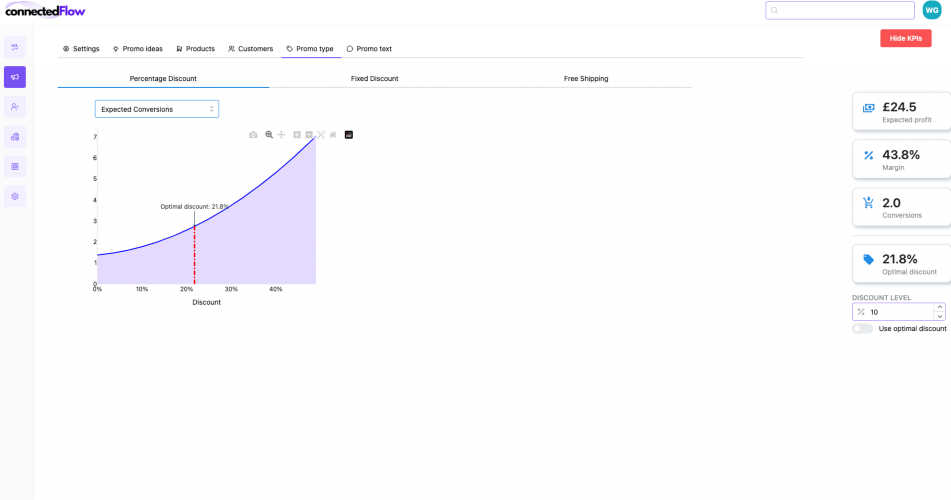Select the chart zoom magnifier tool

[x=269, y=135]
